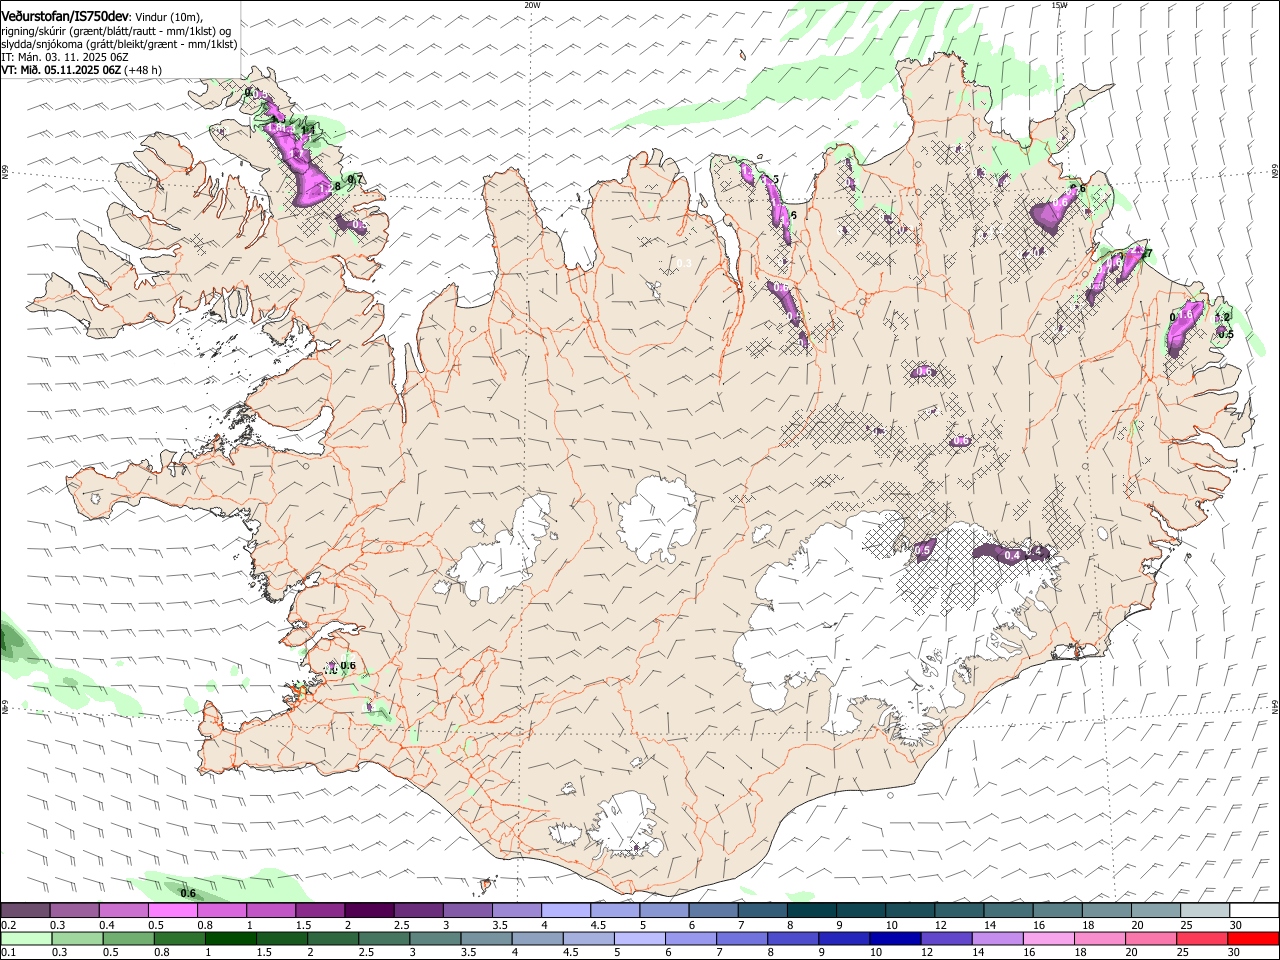
Task: Pick the bottom-row red-pink swatch starting at 25
Action: (1203, 938)
